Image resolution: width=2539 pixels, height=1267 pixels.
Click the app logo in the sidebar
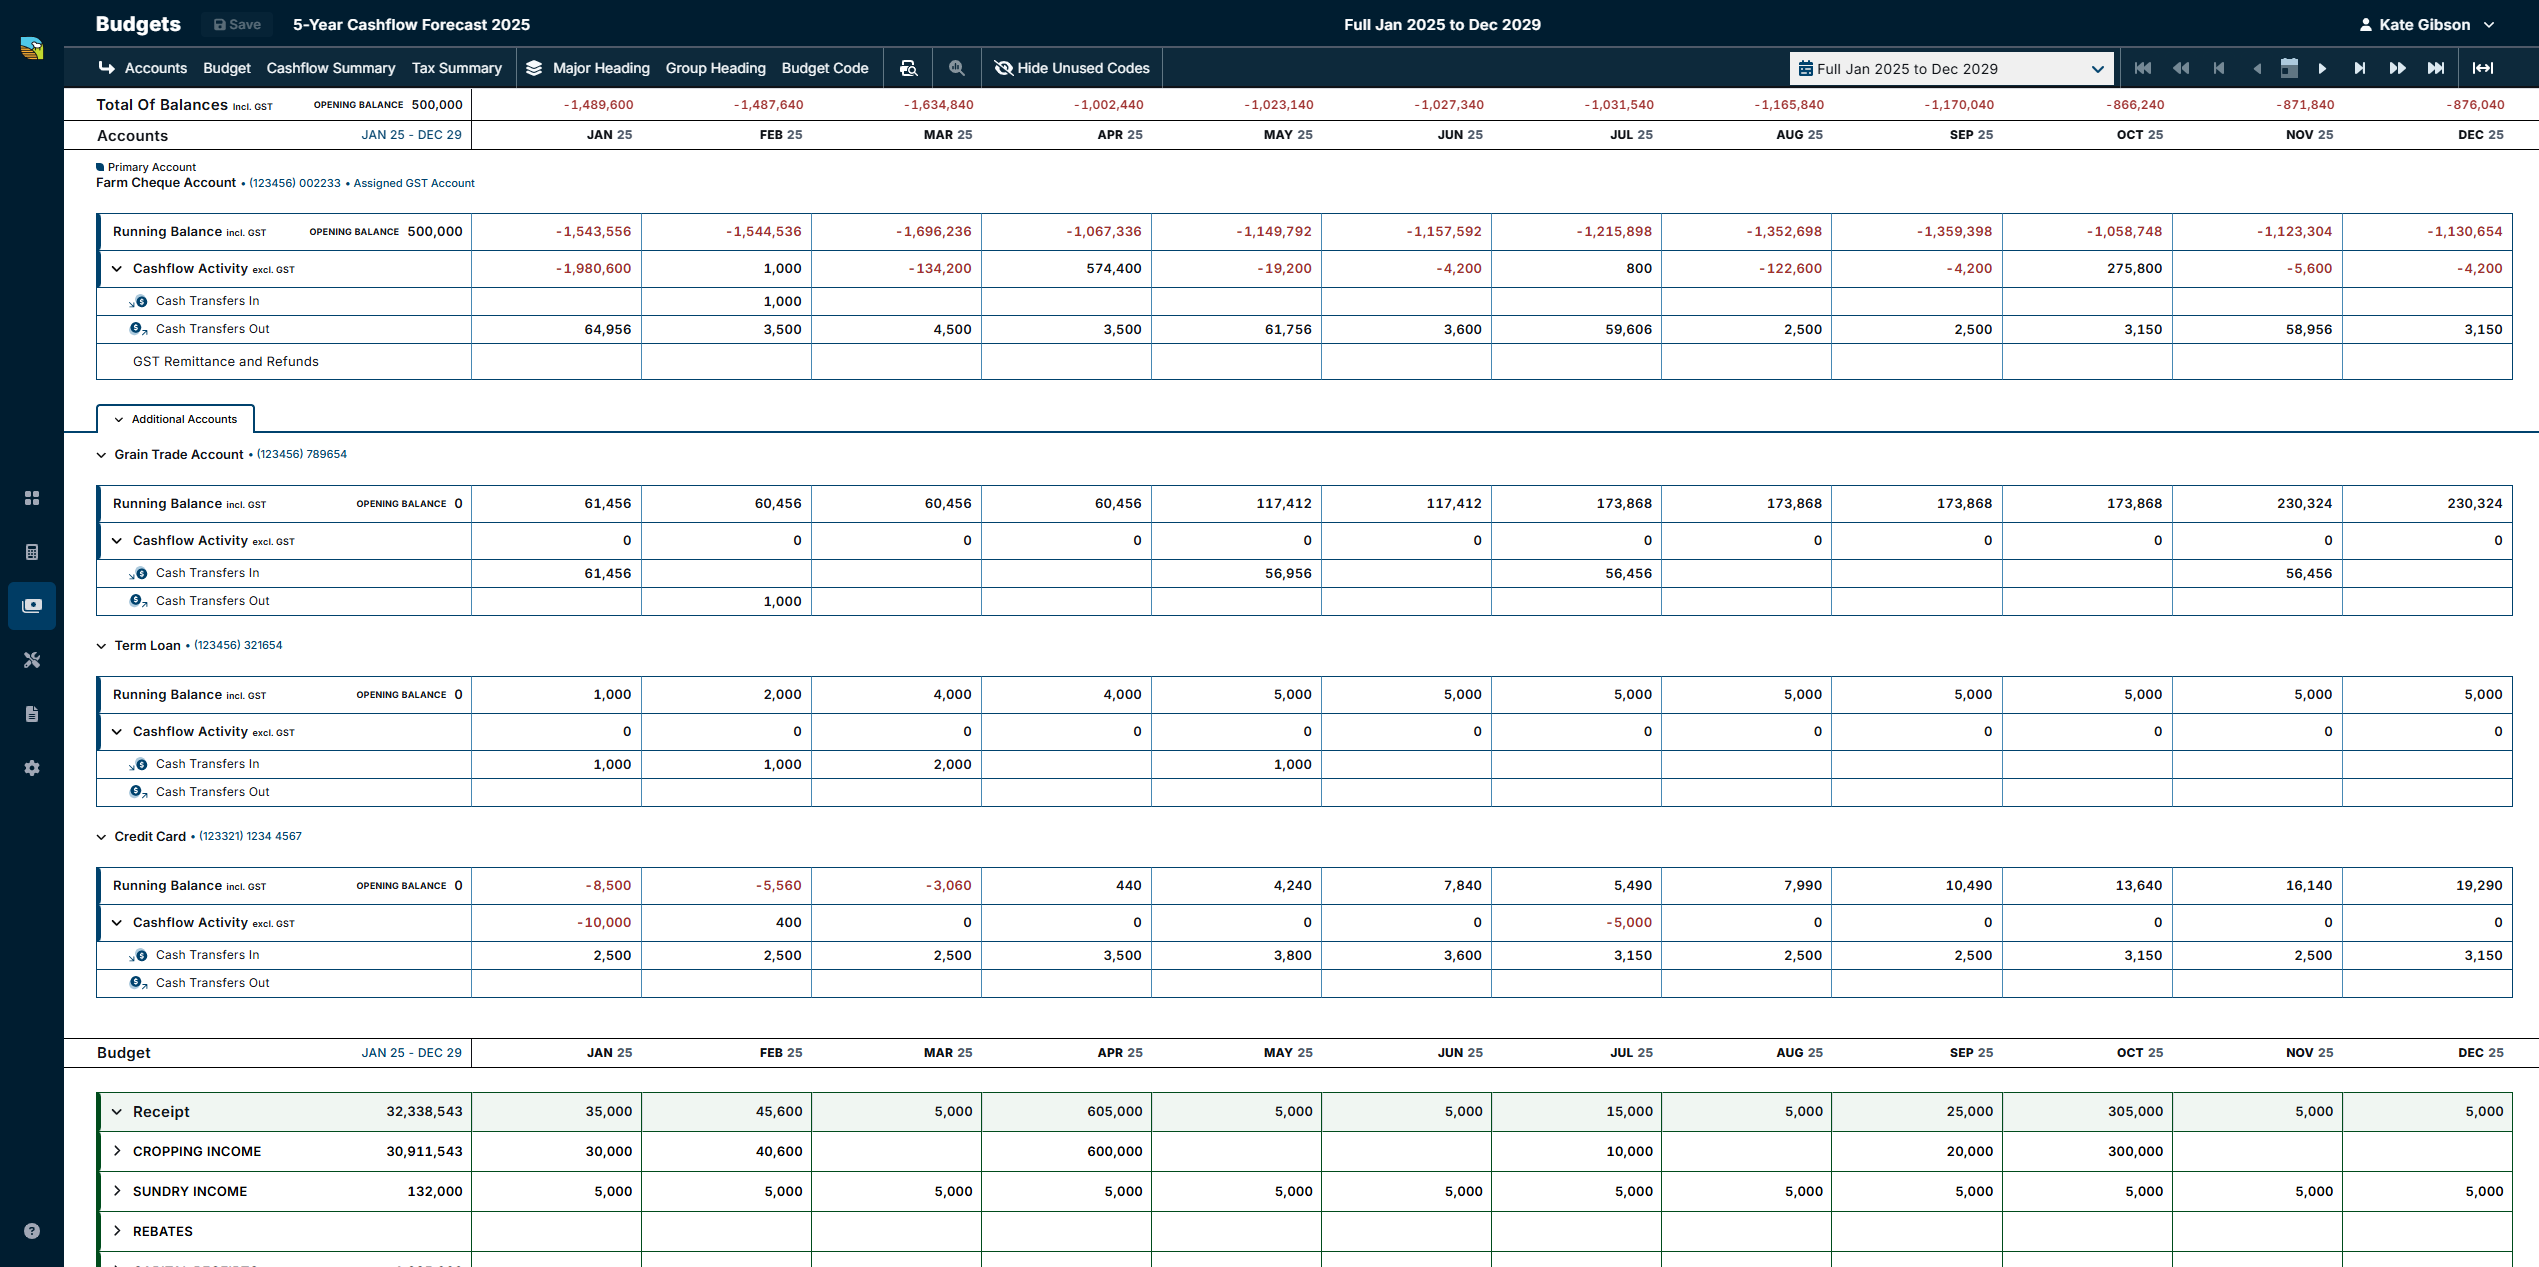[x=32, y=47]
